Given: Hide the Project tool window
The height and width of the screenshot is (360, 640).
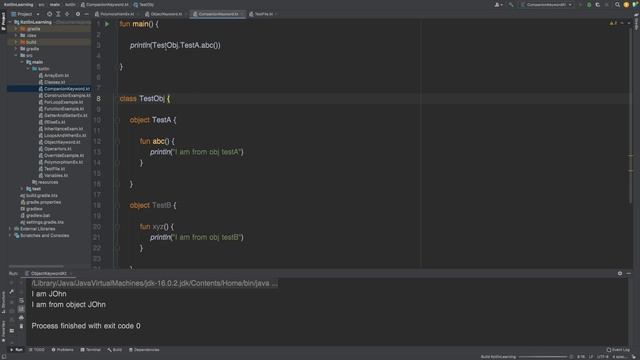Looking at the screenshot, I should 86,14.
